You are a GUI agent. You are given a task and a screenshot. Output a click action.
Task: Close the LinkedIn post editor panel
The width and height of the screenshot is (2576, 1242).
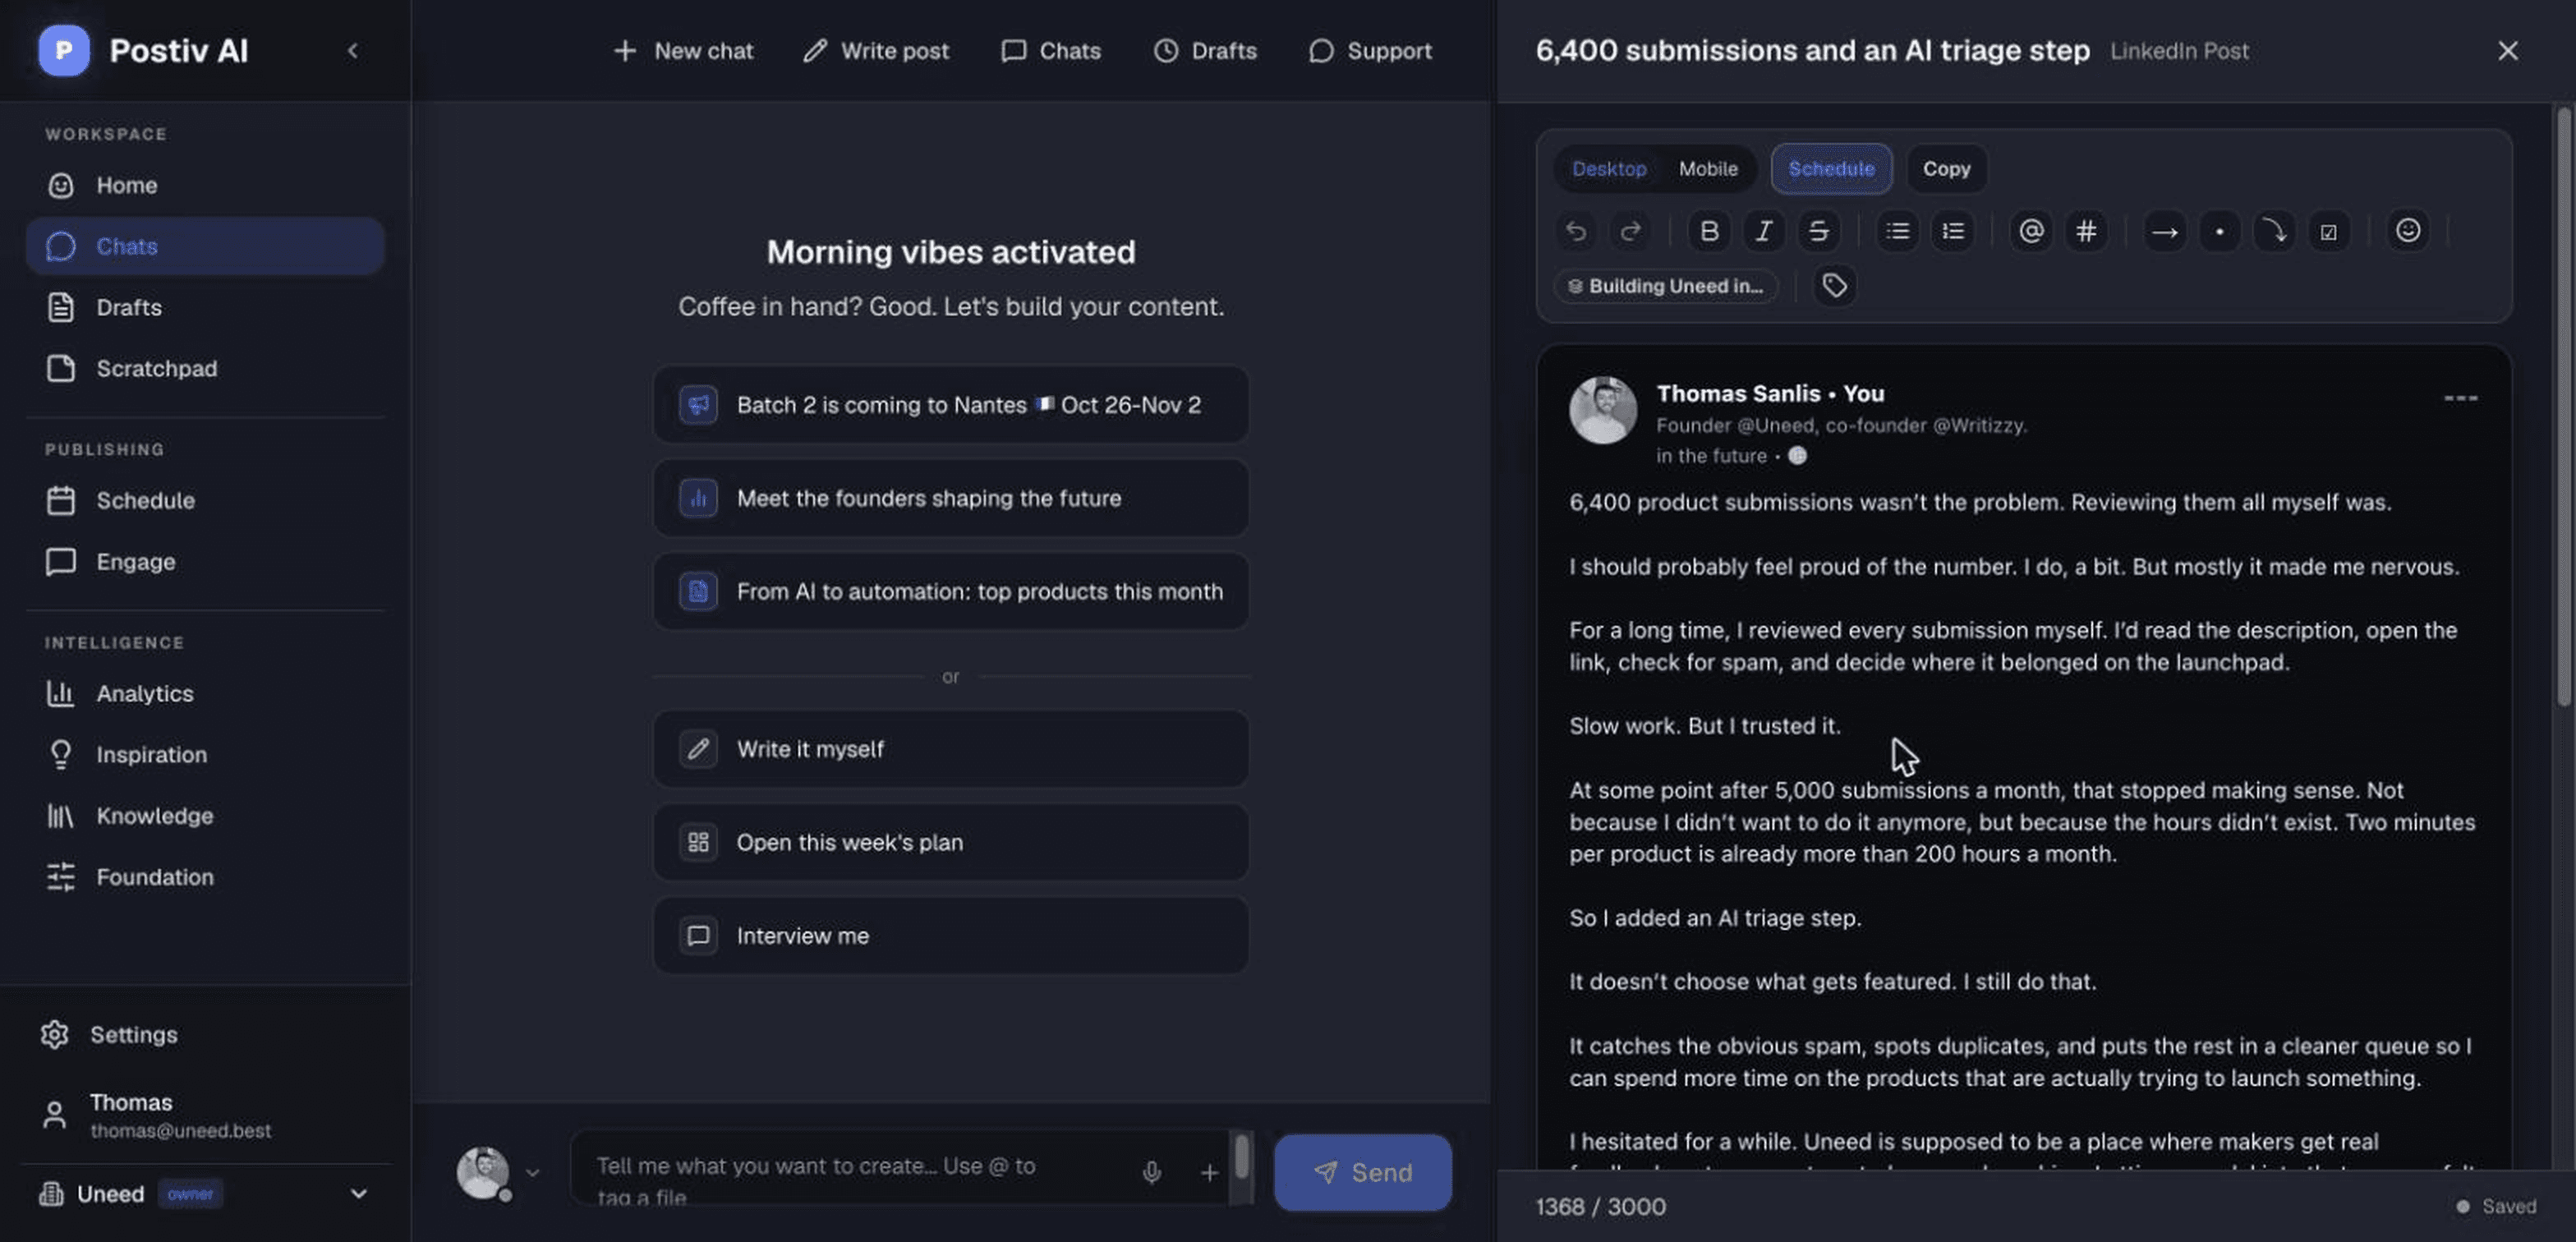click(x=2506, y=50)
